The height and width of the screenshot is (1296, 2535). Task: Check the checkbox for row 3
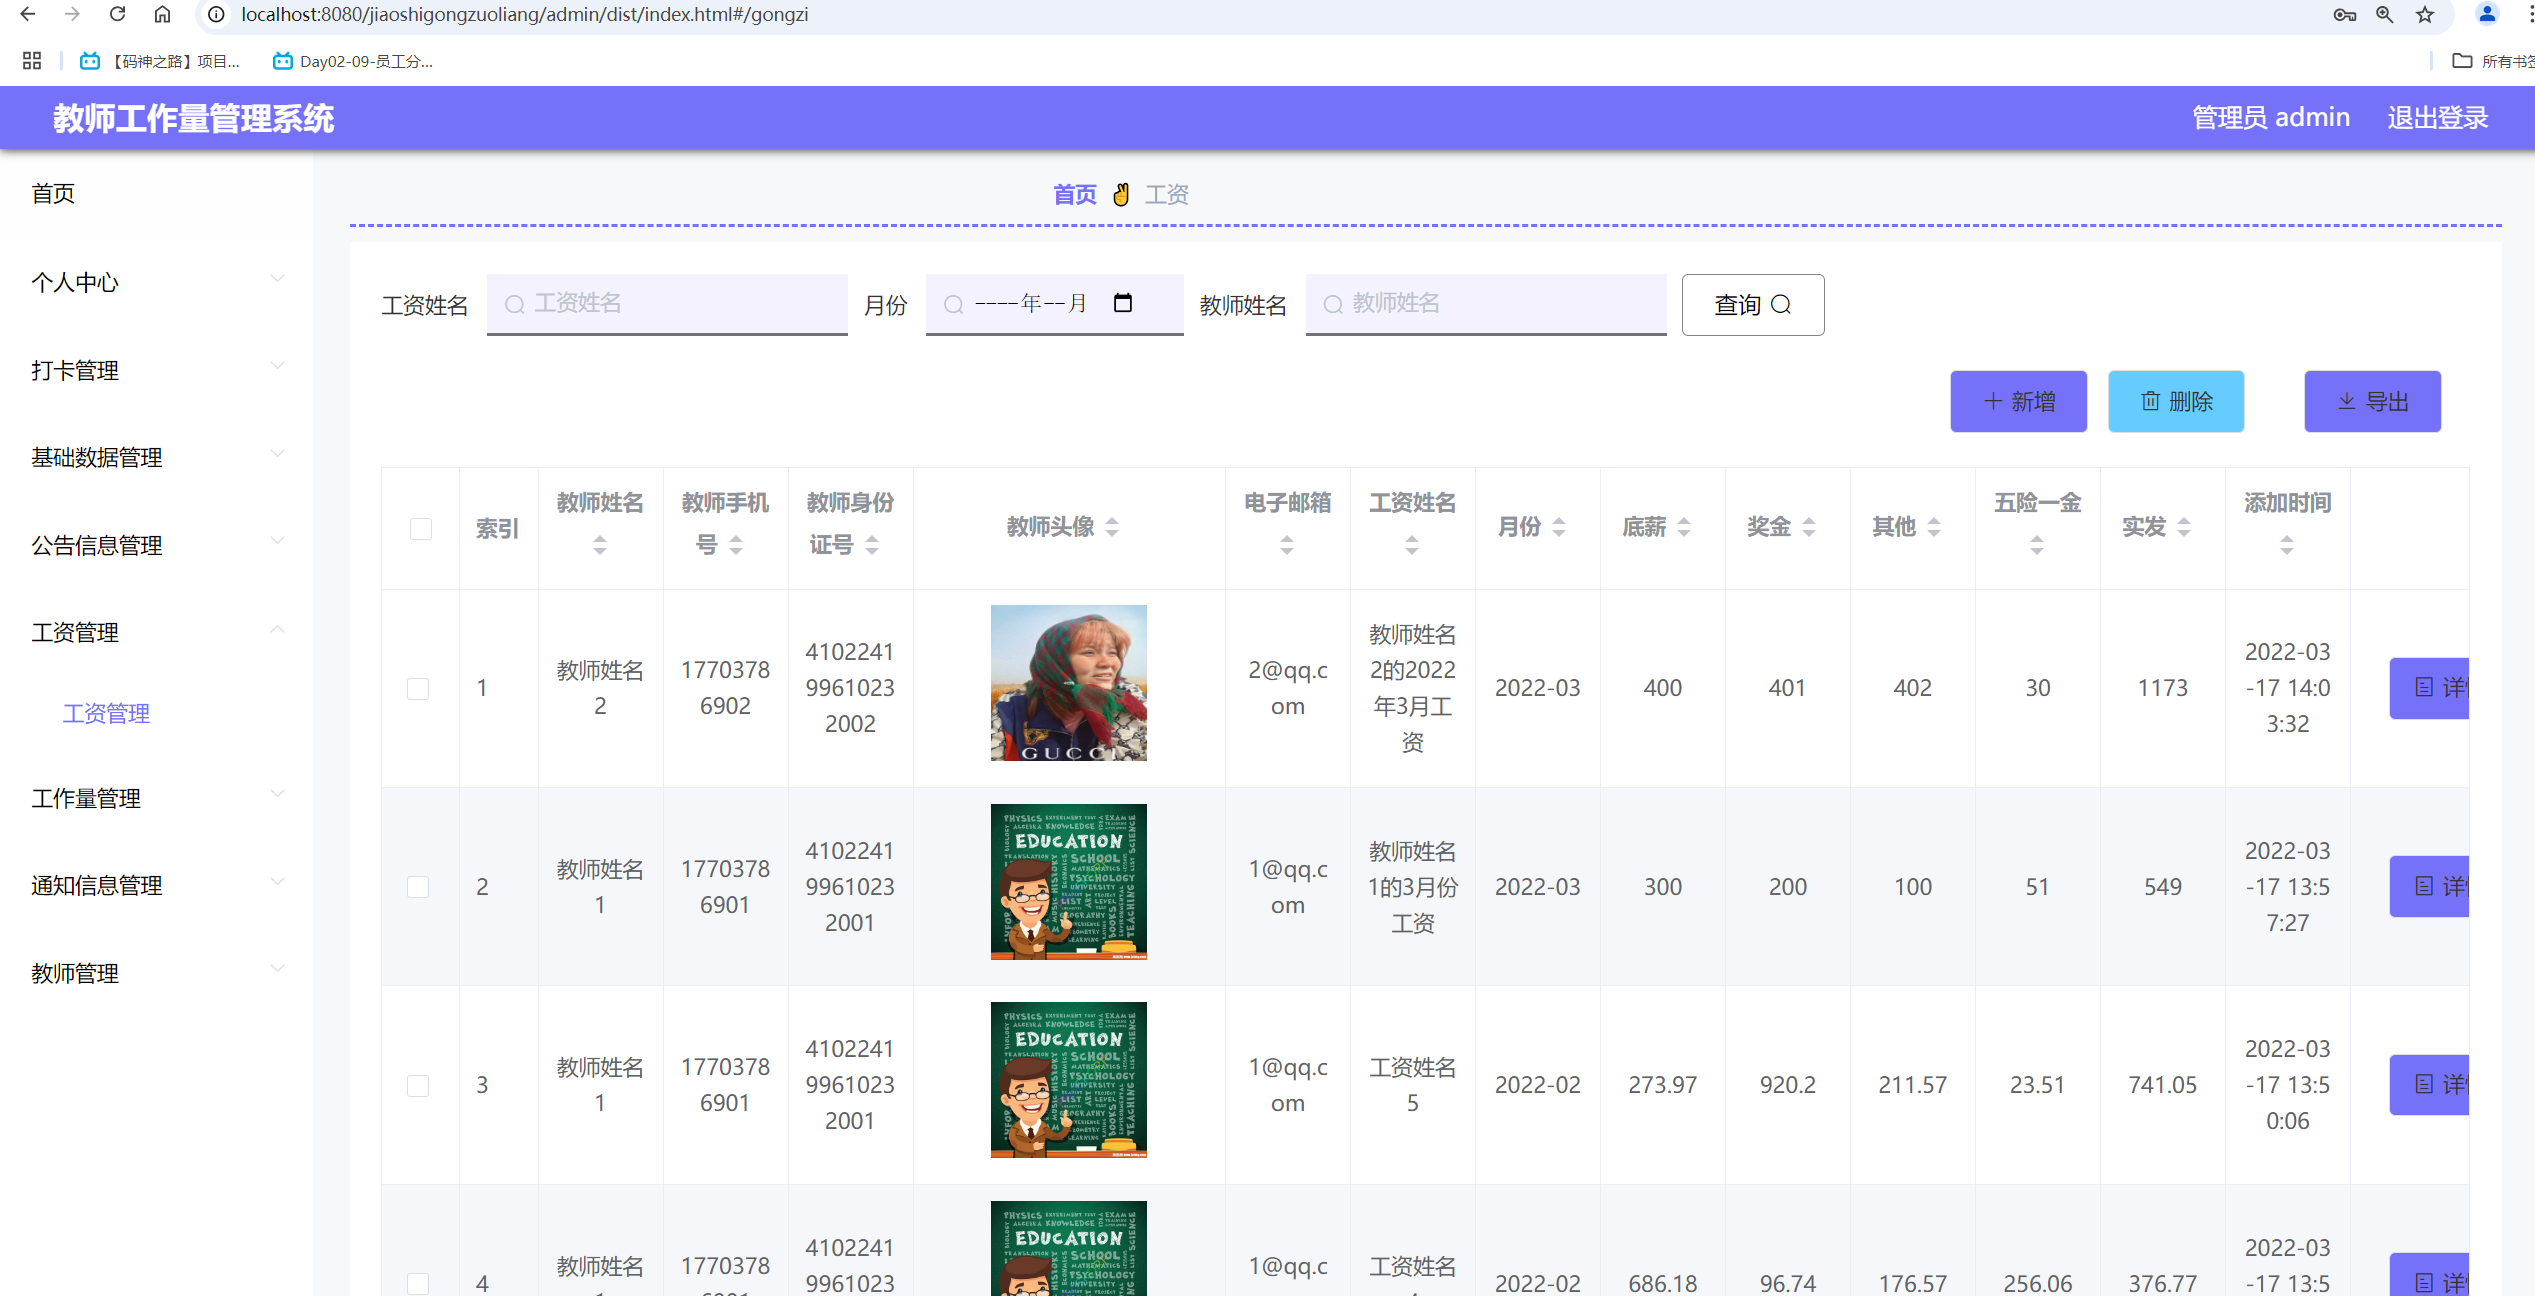(418, 1084)
